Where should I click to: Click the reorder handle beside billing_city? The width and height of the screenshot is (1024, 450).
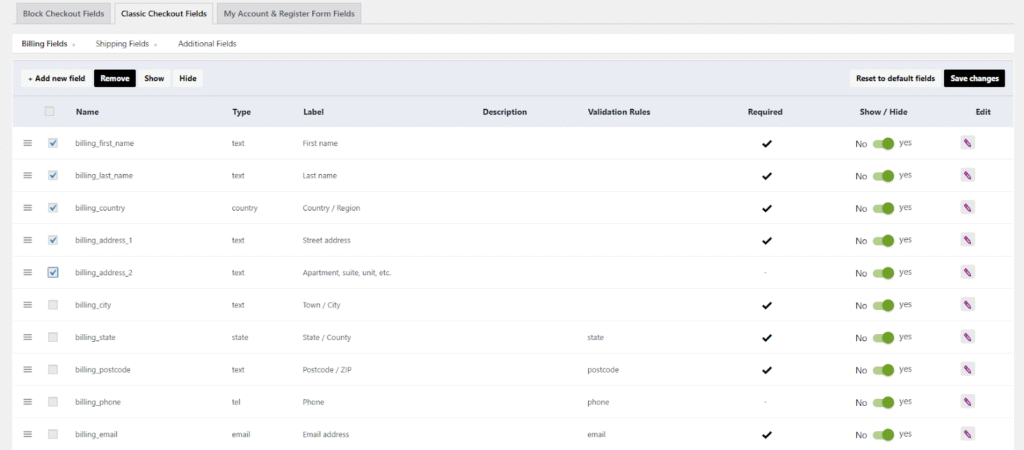click(28, 305)
